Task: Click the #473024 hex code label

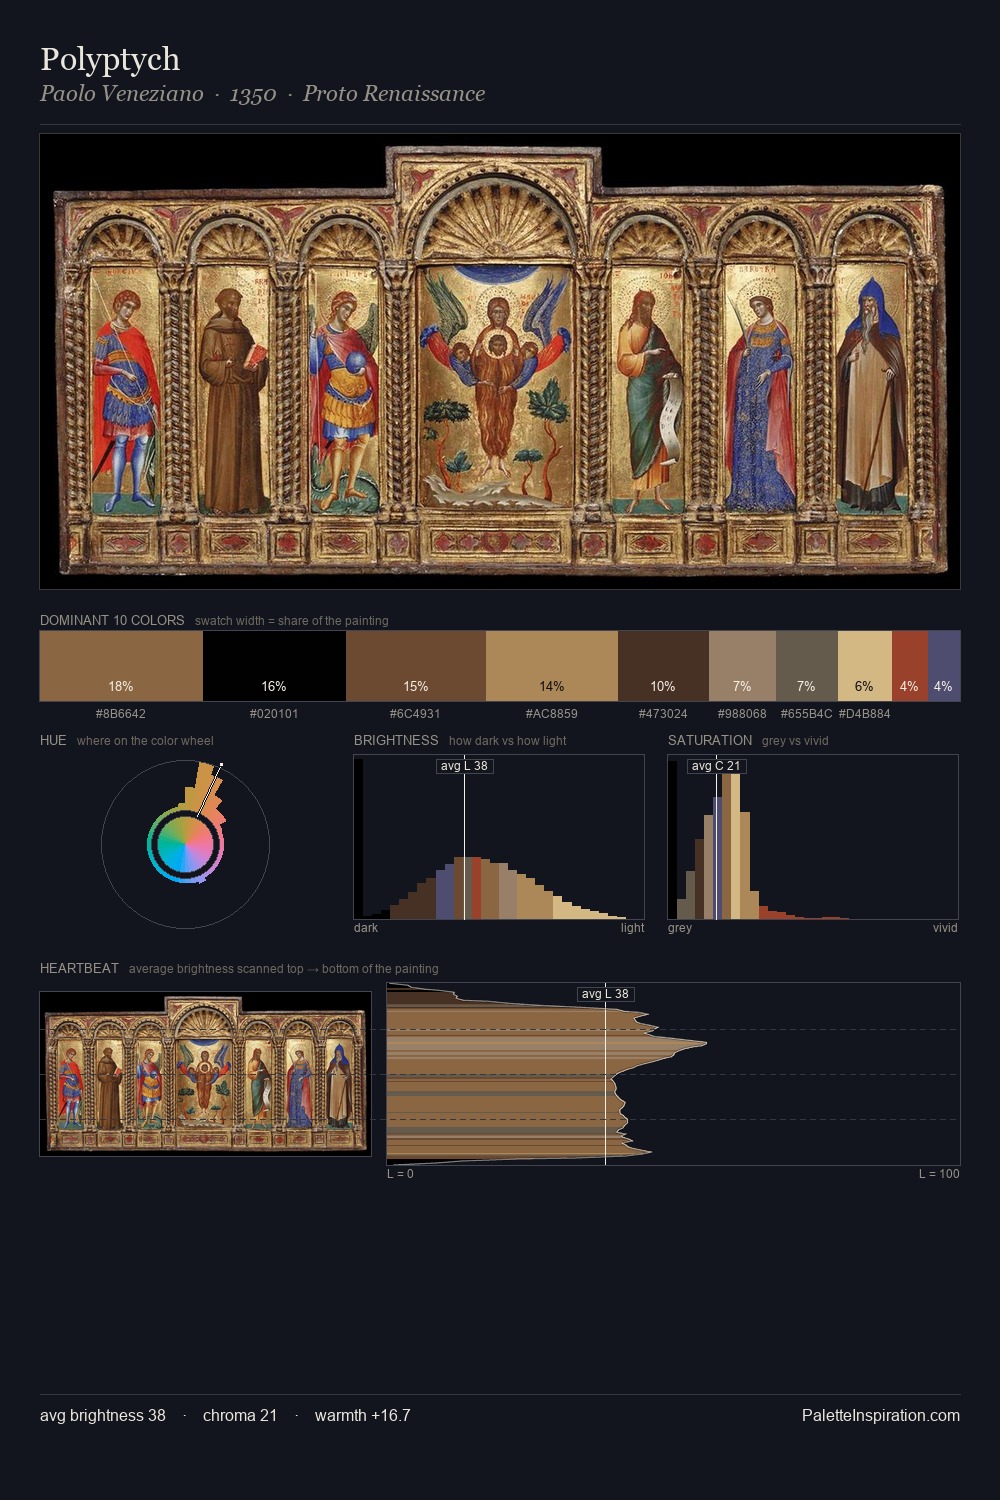Action: [x=663, y=714]
